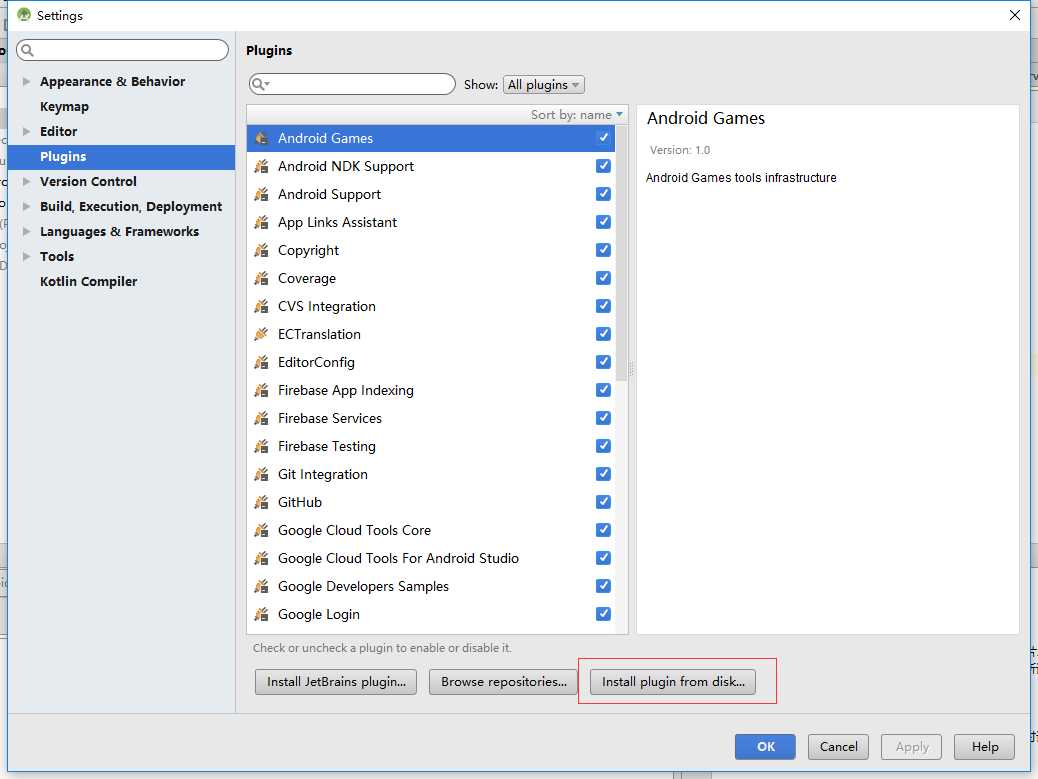The width and height of the screenshot is (1038, 779).
Task: Focus the settings search field
Action: pyautogui.click(x=122, y=50)
